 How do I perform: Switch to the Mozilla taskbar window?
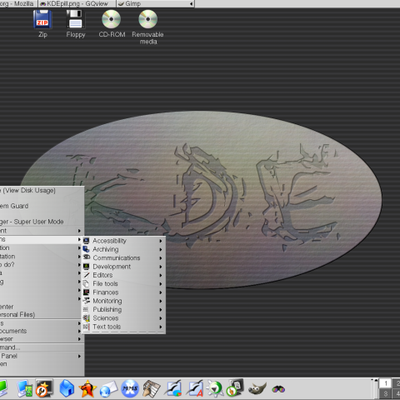pyautogui.click(x=19, y=4)
